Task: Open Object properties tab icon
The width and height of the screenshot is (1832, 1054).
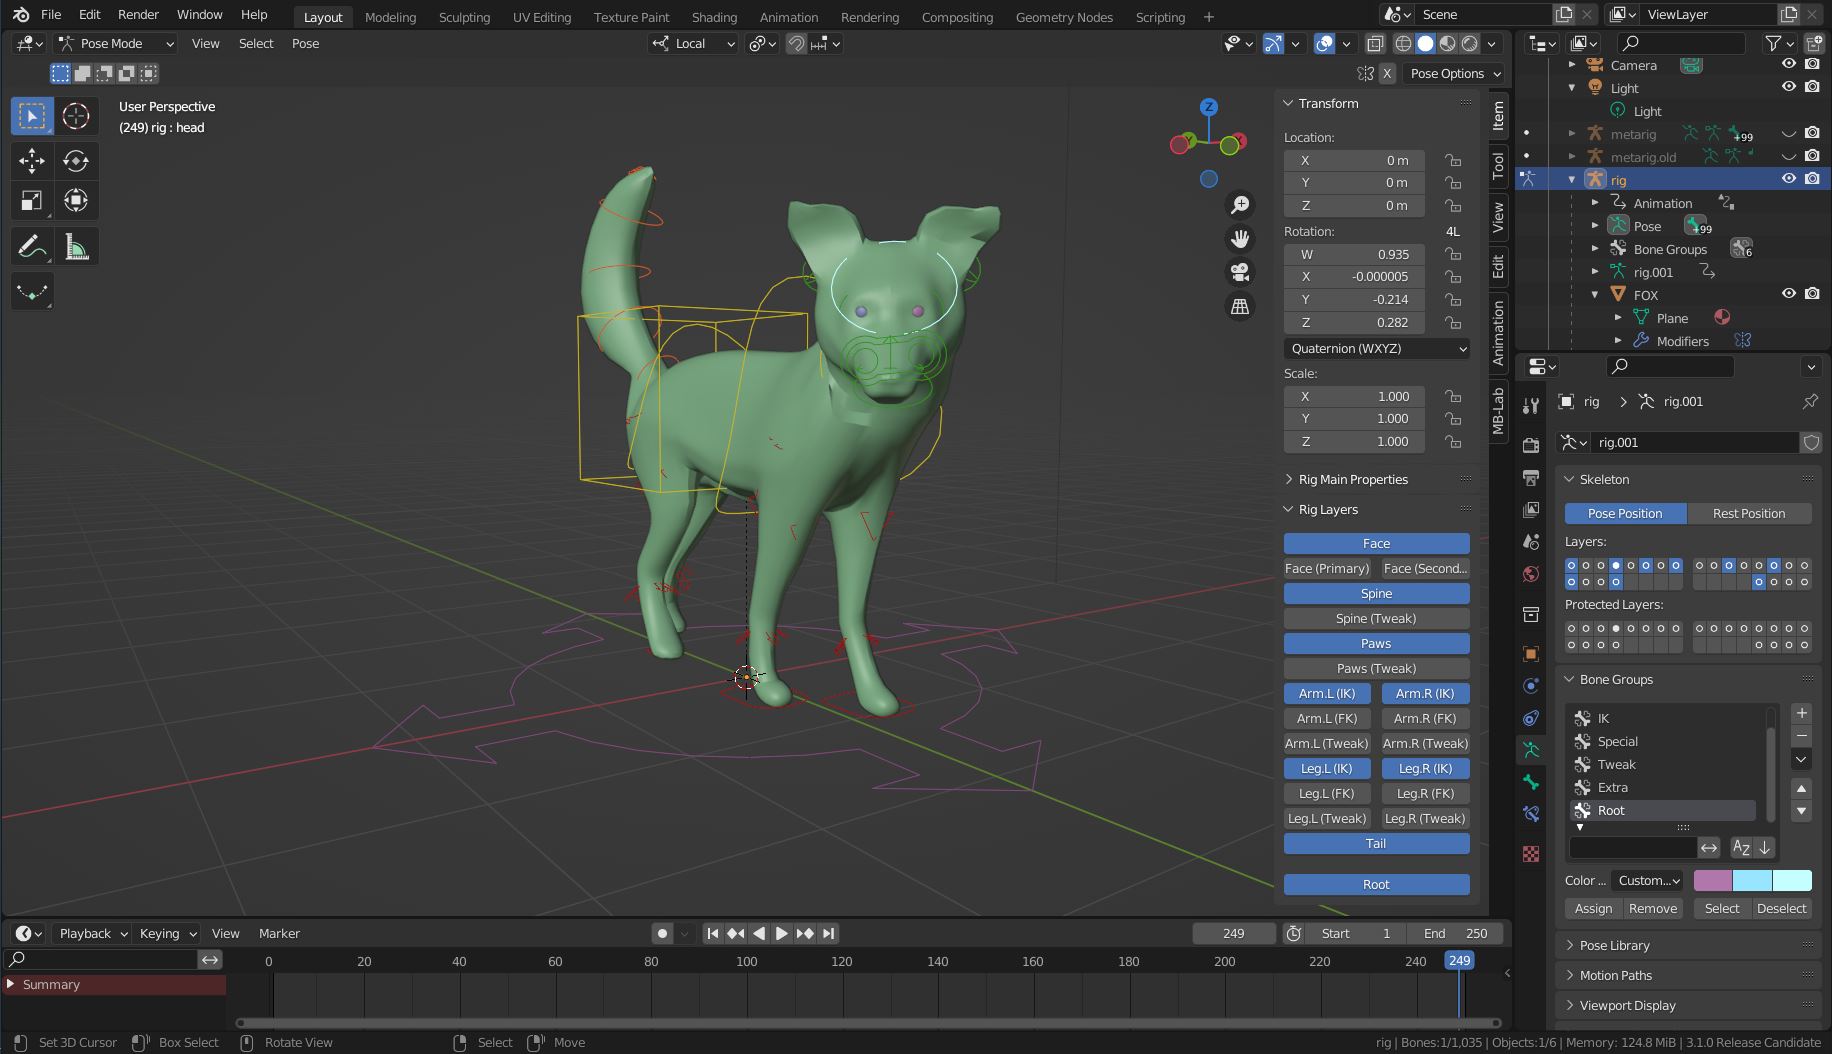Action: [1531, 653]
